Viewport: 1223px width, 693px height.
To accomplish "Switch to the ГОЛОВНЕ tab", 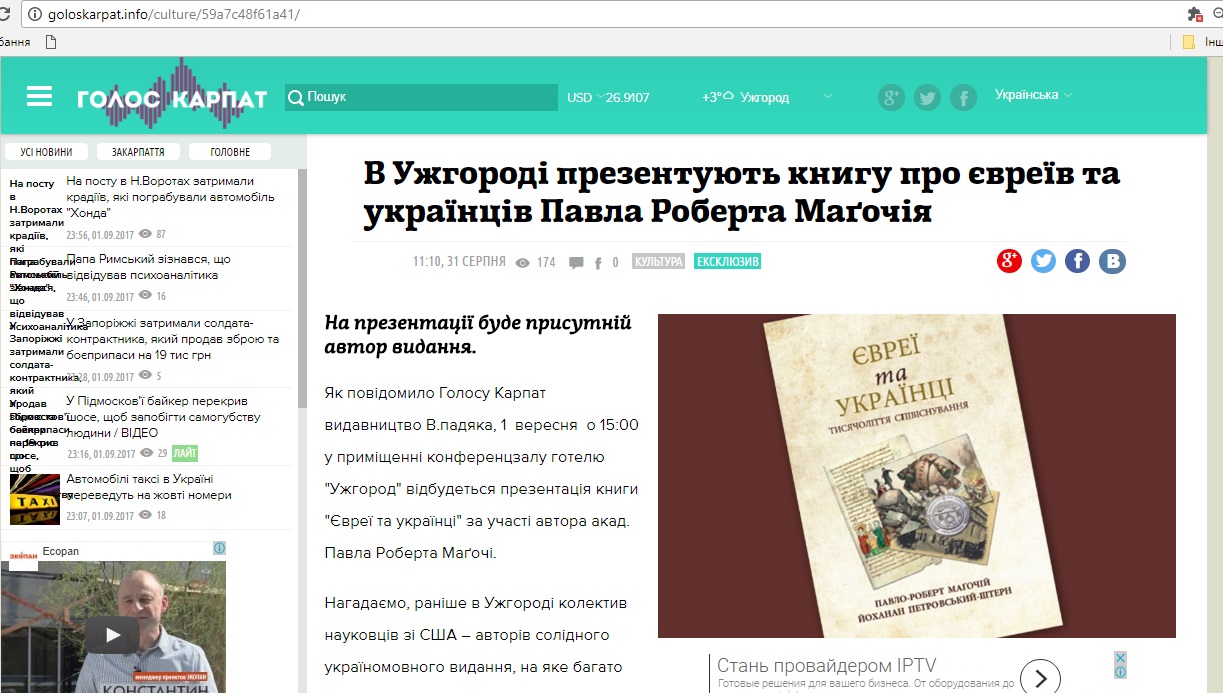I will tap(230, 152).
